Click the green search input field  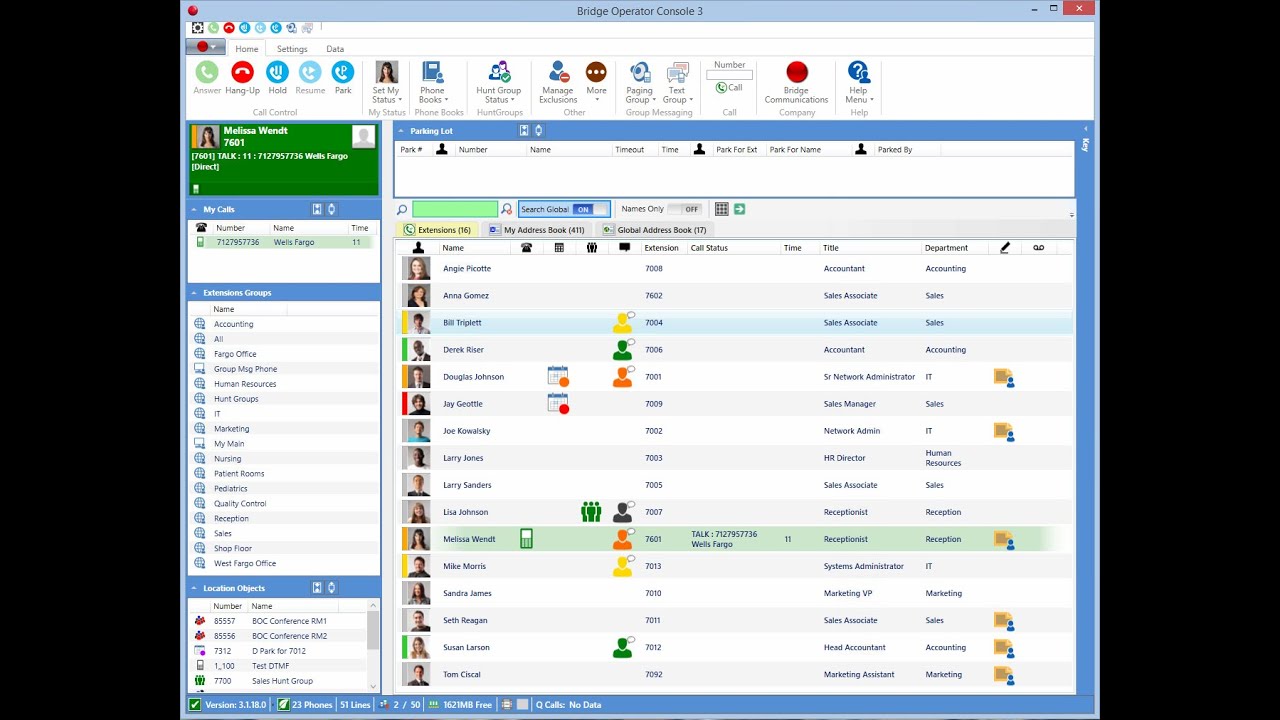tap(455, 209)
